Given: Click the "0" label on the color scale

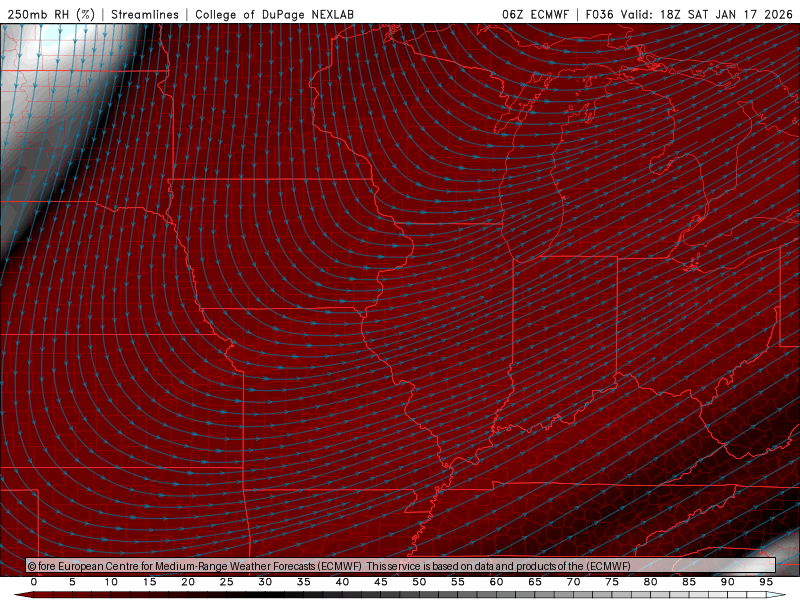Looking at the screenshot, I should (x=34, y=582).
